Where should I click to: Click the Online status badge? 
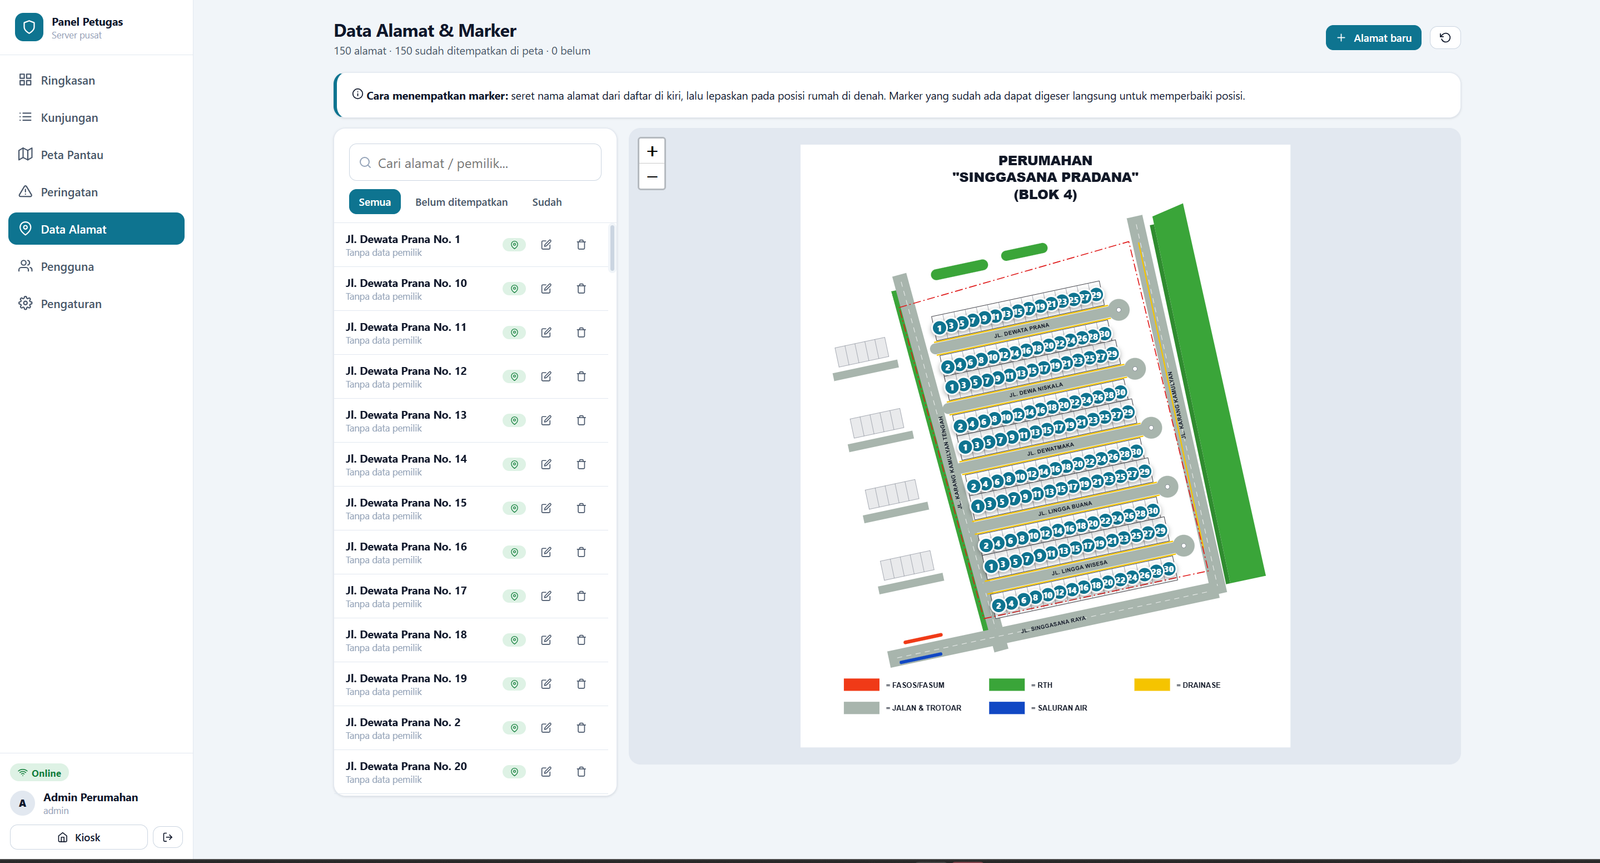click(x=40, y=773)
